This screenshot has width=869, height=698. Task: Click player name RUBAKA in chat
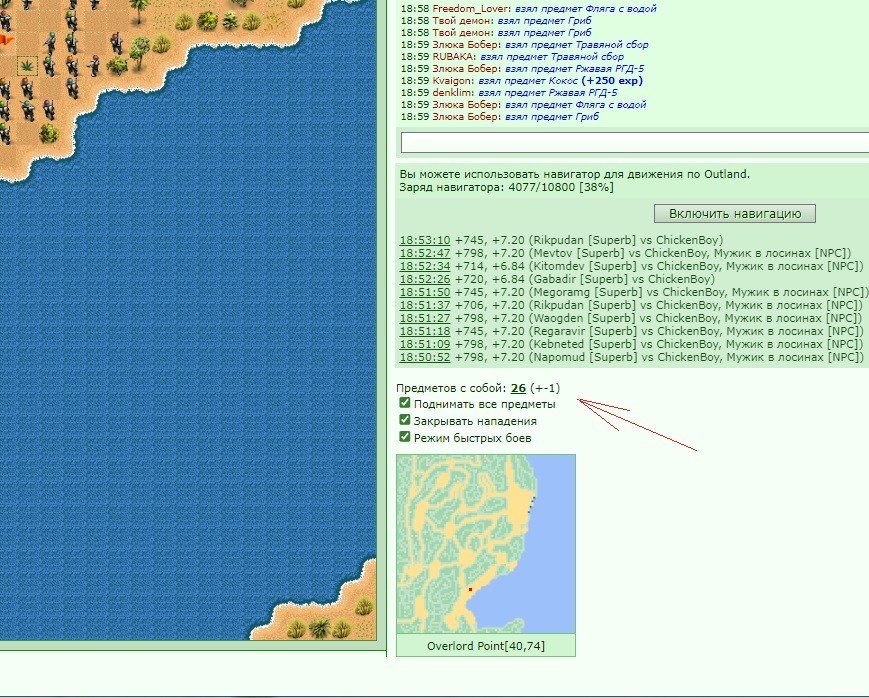[454, 57]
